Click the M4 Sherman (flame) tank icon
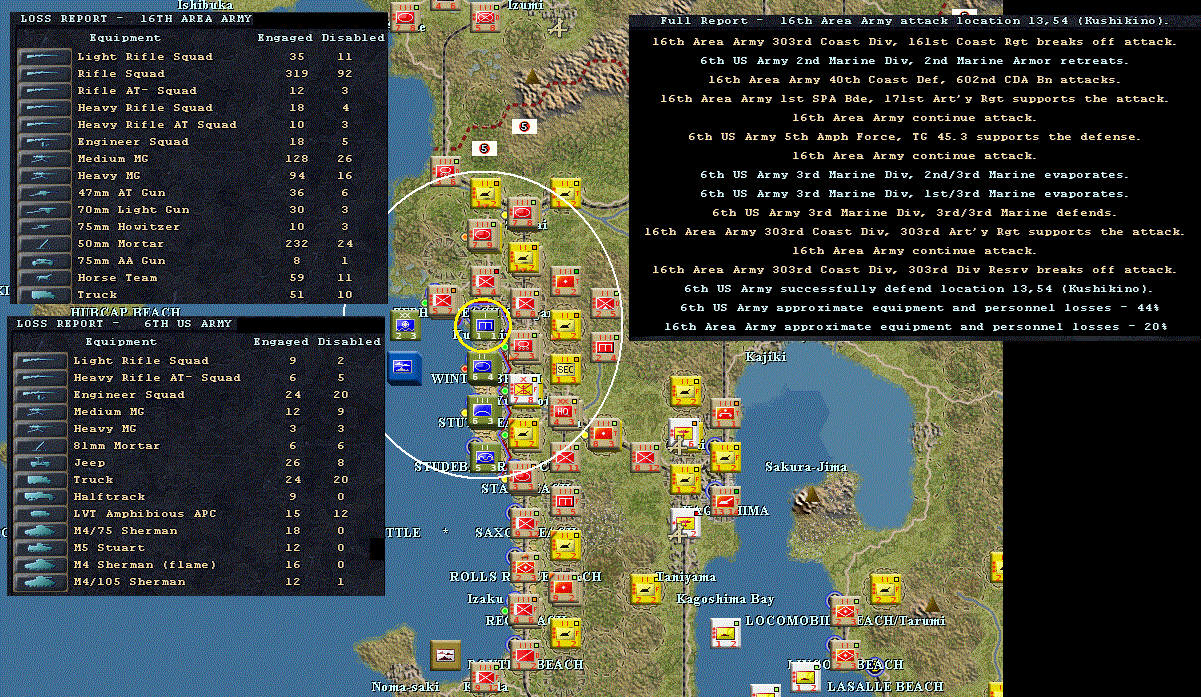Screen dimensions: 1201x697 pyautogui.click(x=41, y=565)
